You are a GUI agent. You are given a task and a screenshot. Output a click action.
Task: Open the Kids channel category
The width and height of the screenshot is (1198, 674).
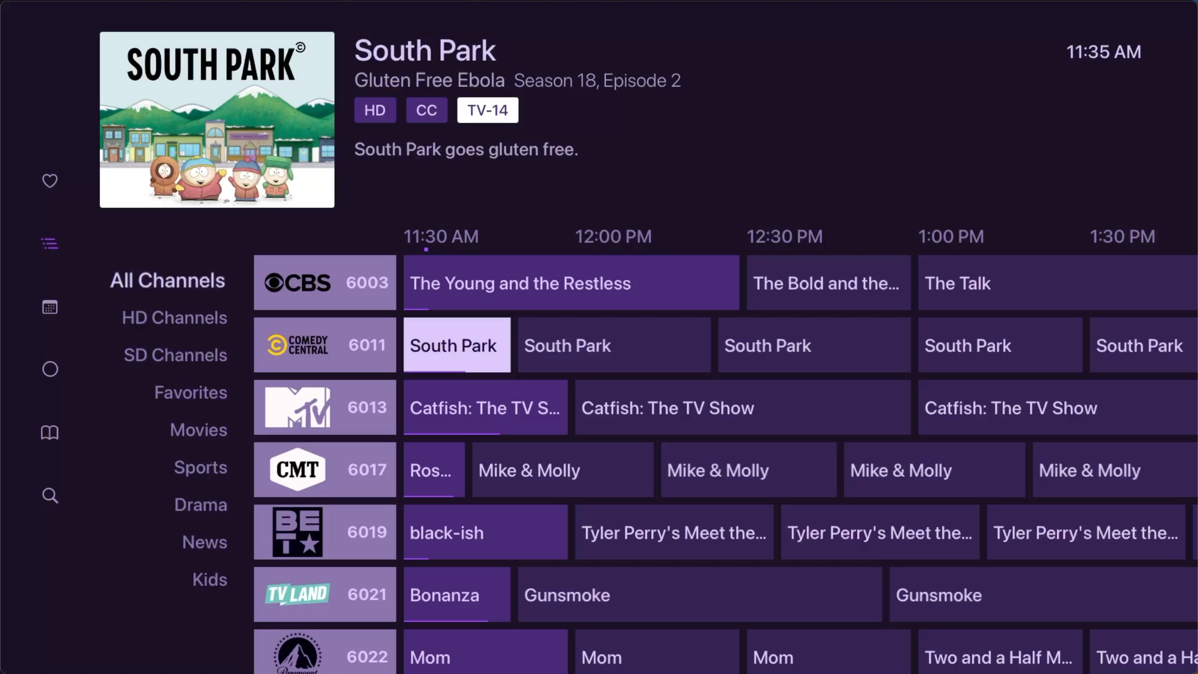tap(209, 579)
